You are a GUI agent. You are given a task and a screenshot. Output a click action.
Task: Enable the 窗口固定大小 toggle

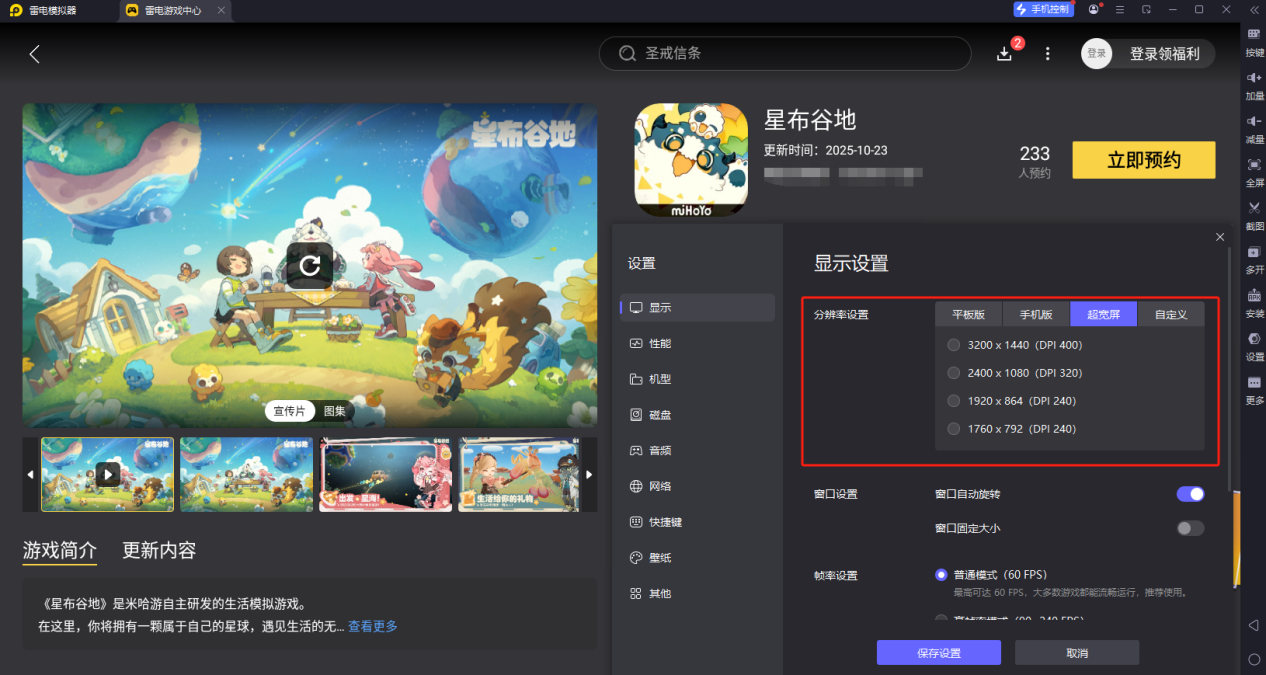(x=1190, y=528)
